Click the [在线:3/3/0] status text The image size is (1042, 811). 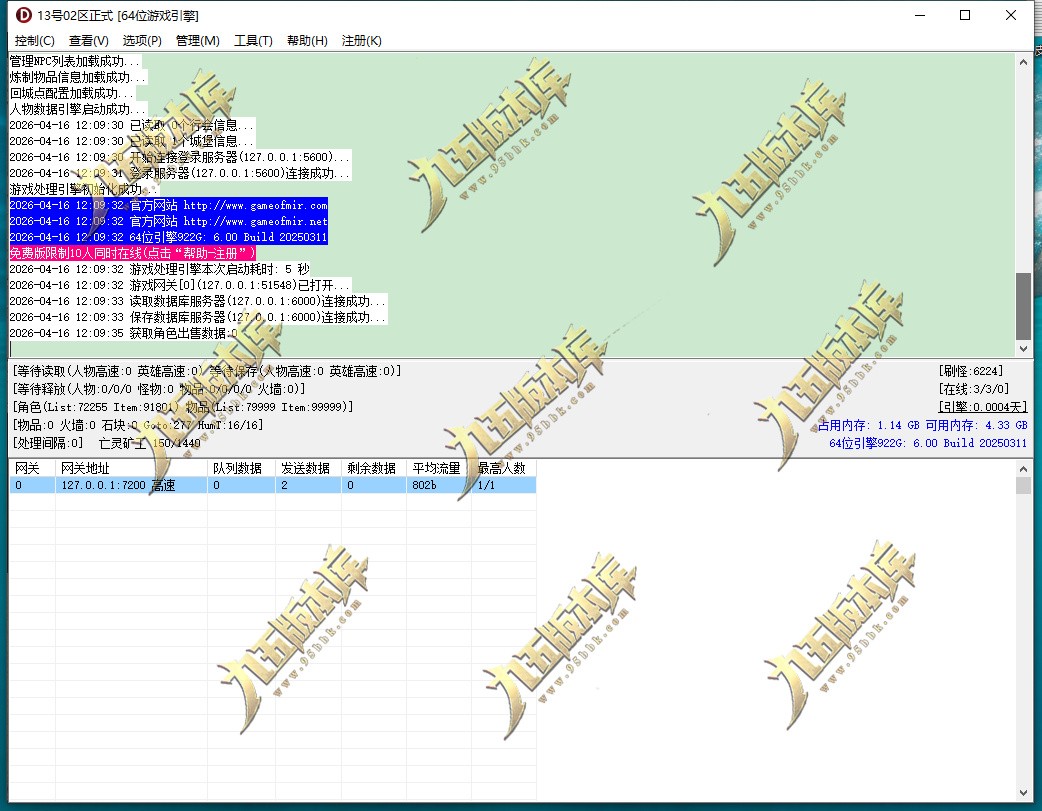click(x=974, y=389)
